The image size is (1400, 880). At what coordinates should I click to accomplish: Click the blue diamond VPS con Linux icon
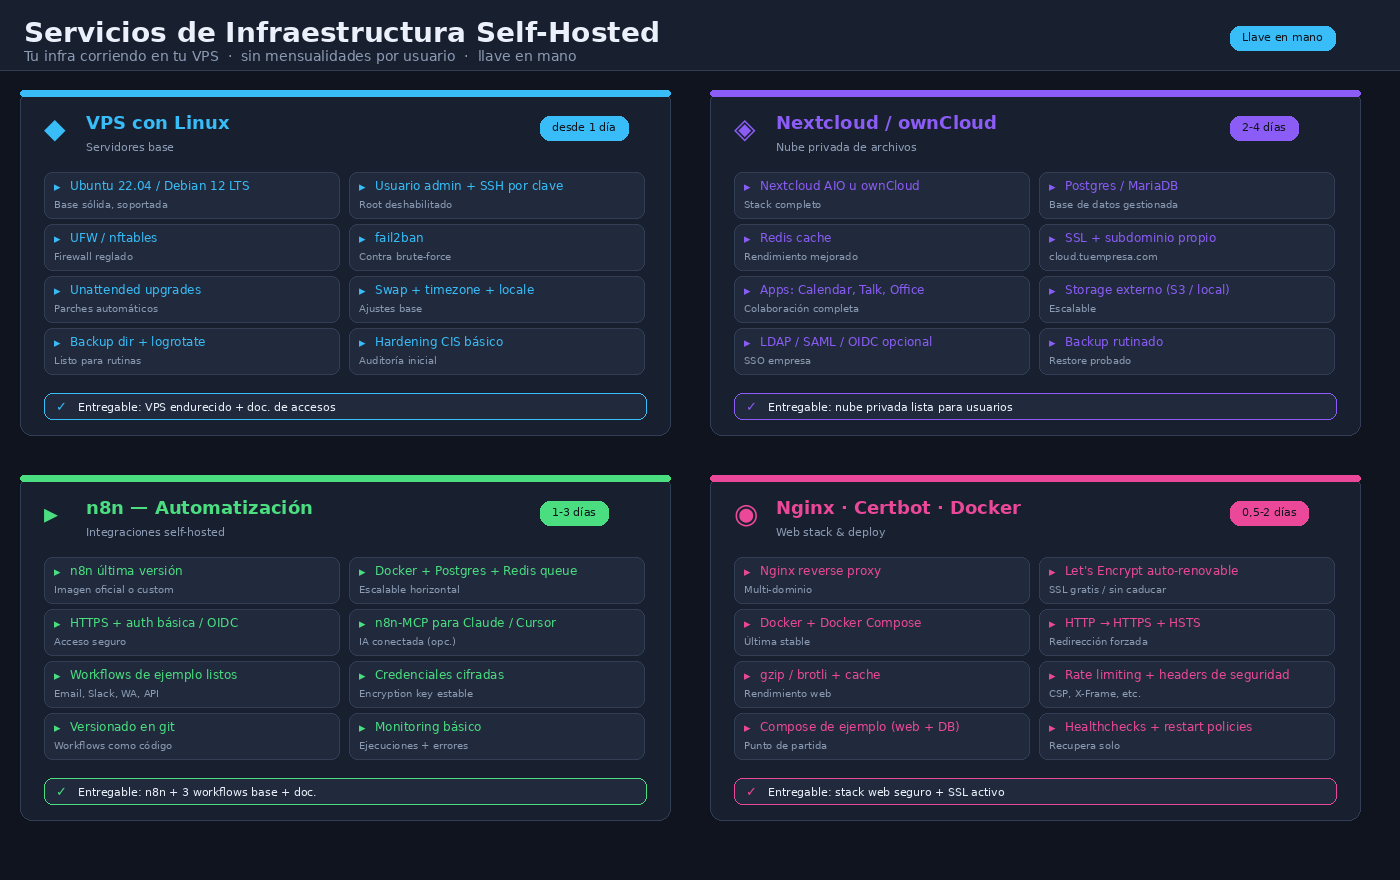pyautogui.click(x=55, y=130)
